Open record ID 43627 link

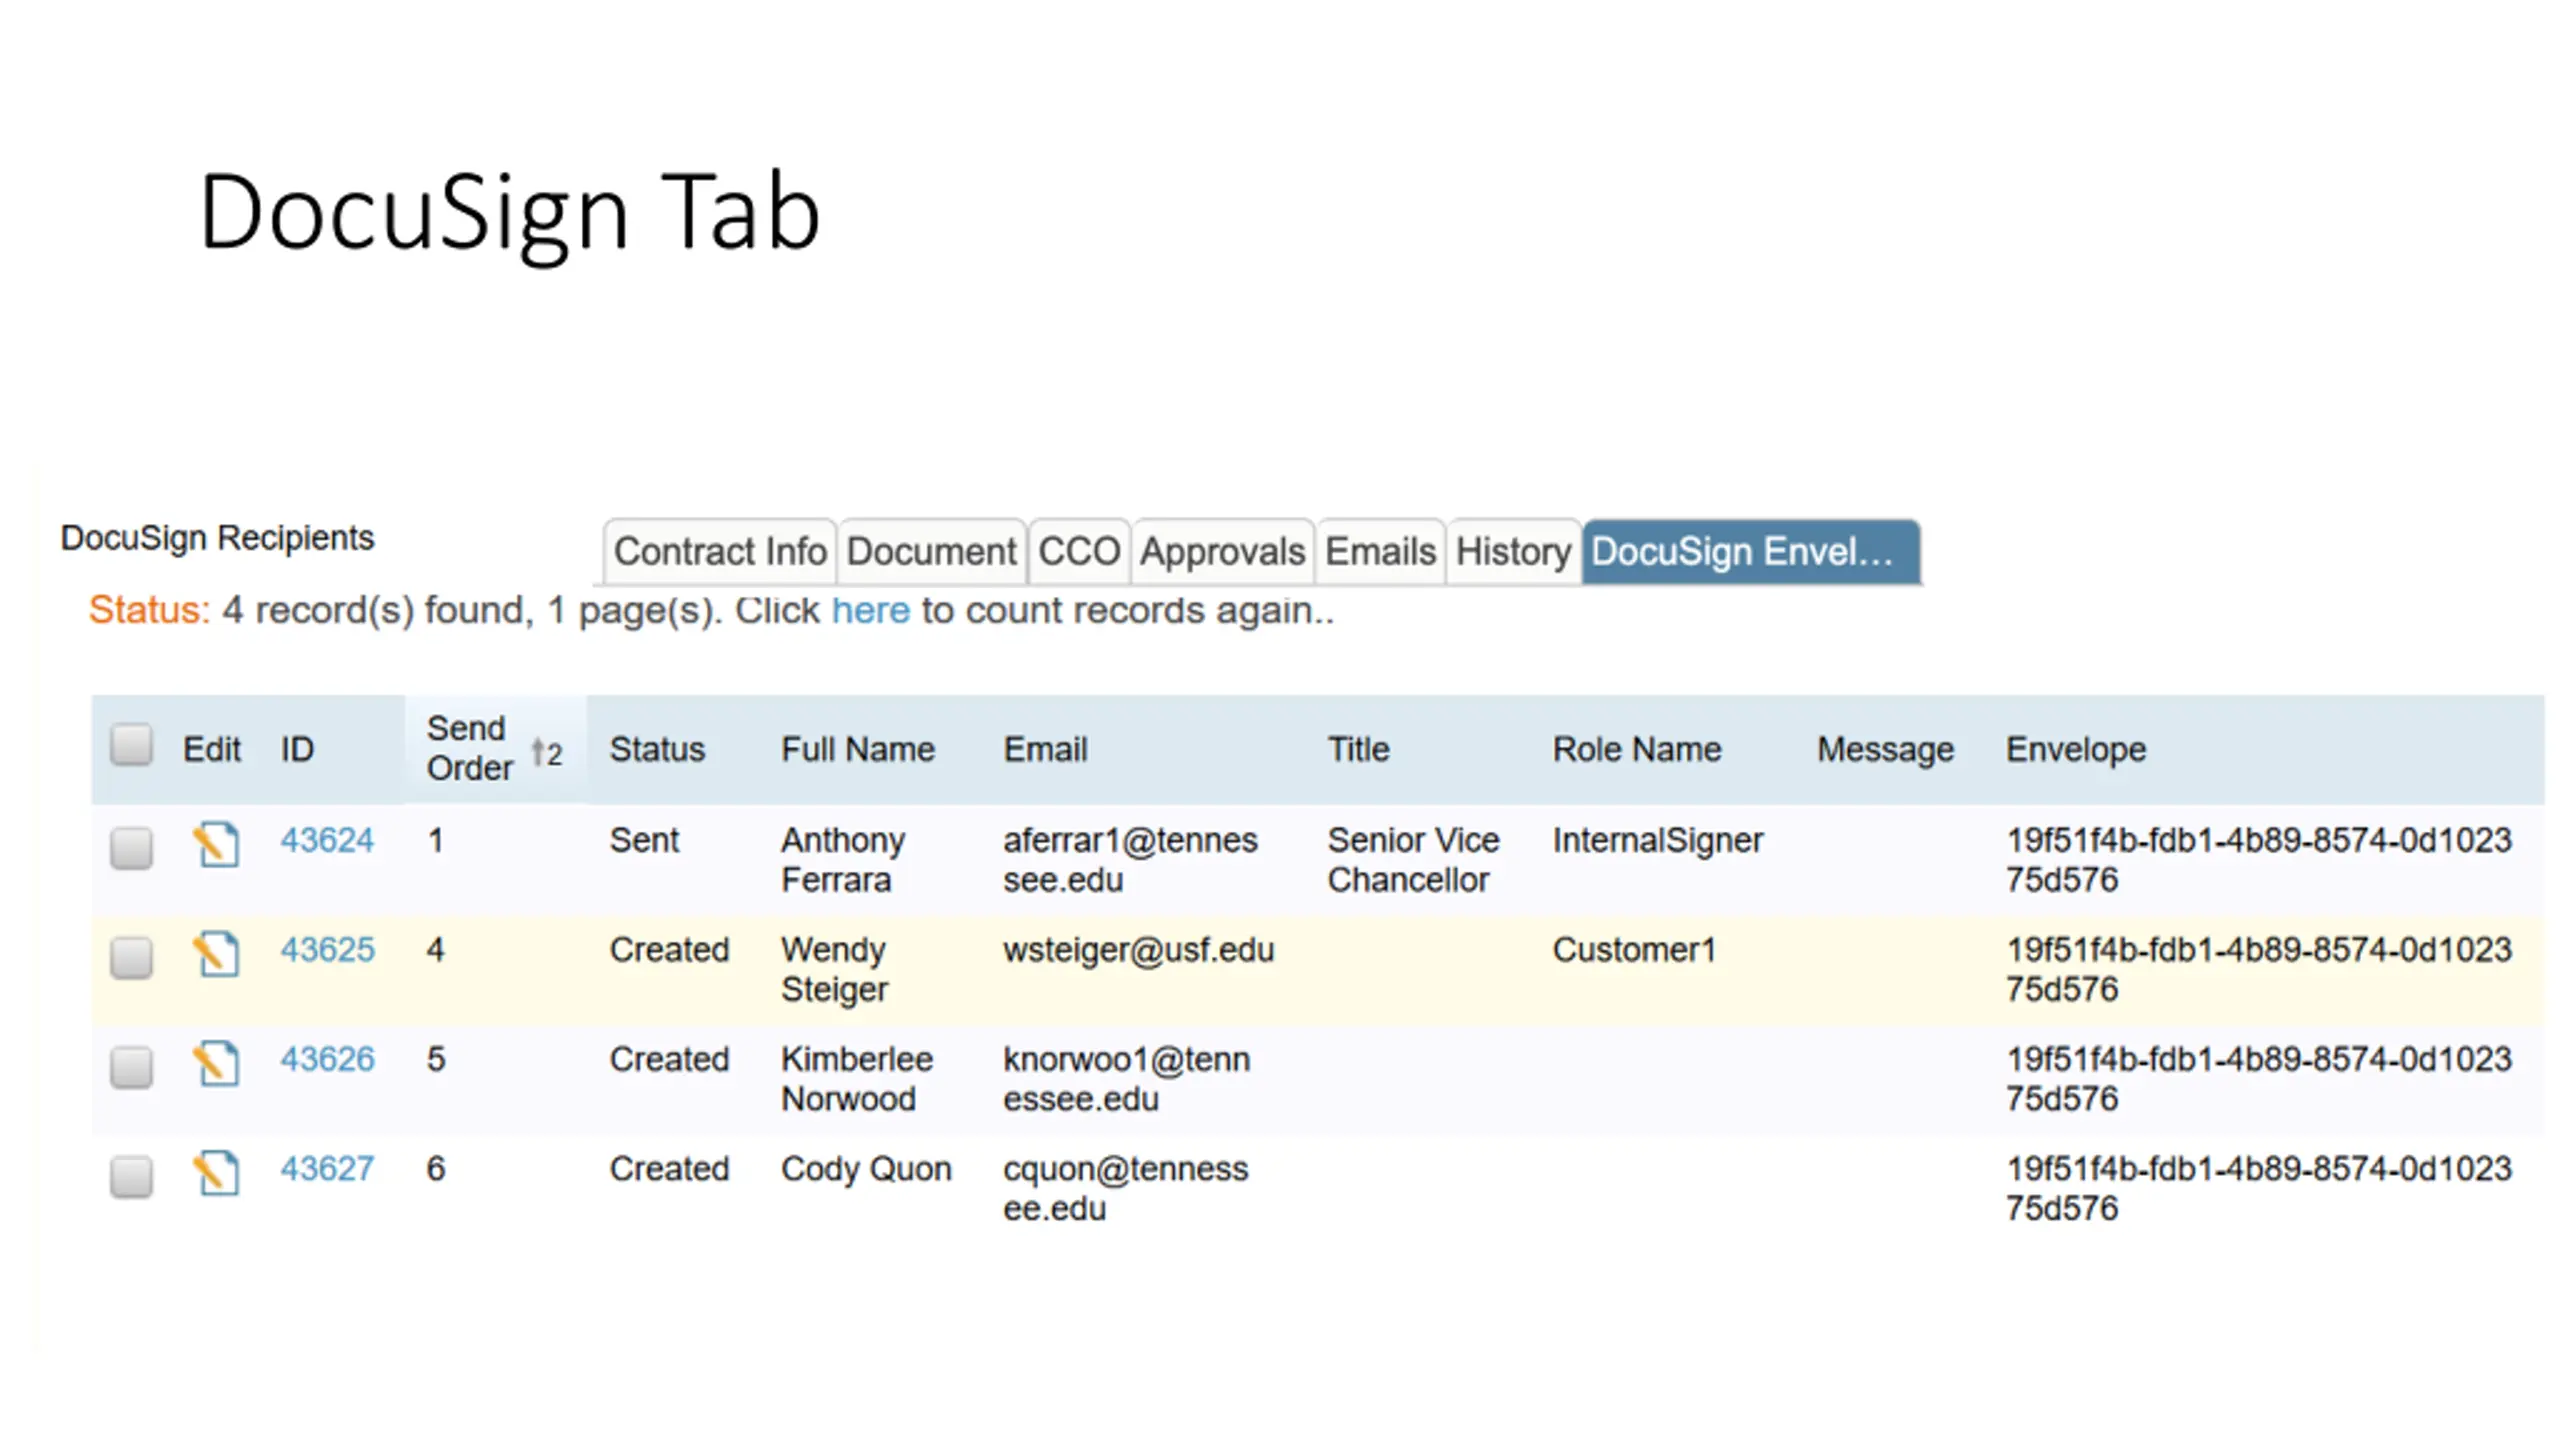tap(327, 1168)
